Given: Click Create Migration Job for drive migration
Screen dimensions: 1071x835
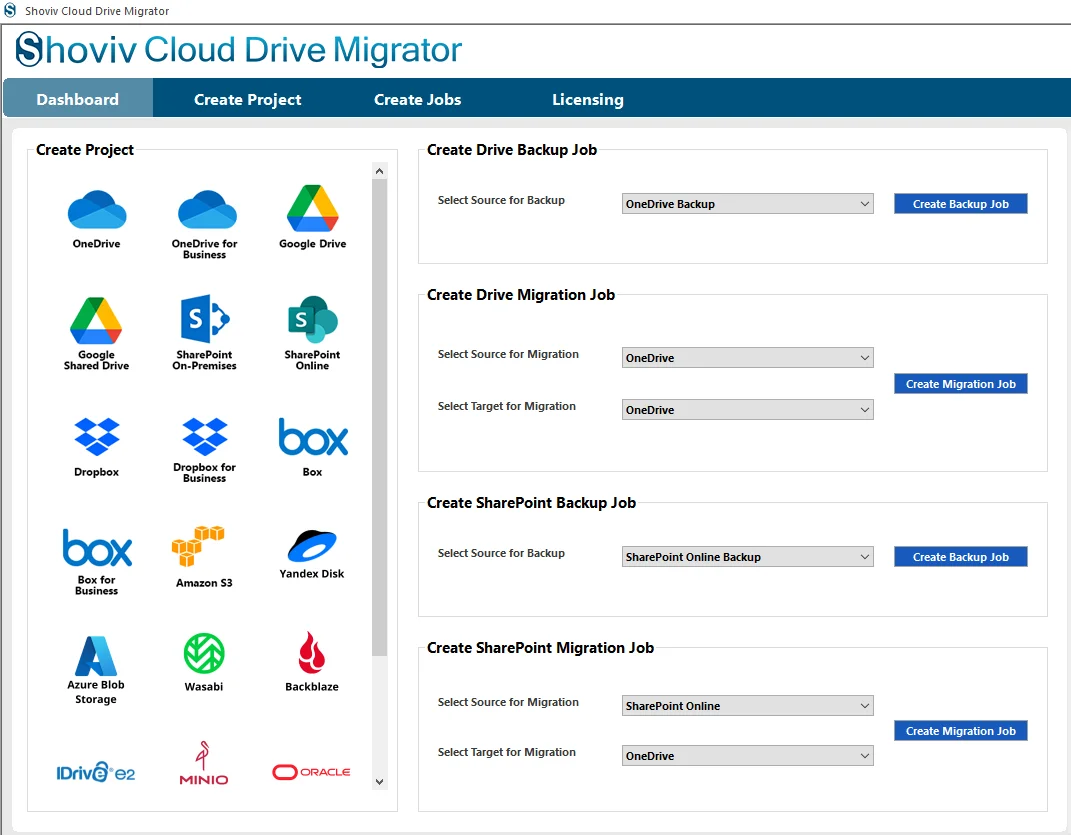Looking at the screenshot, I should coord(960,383).
